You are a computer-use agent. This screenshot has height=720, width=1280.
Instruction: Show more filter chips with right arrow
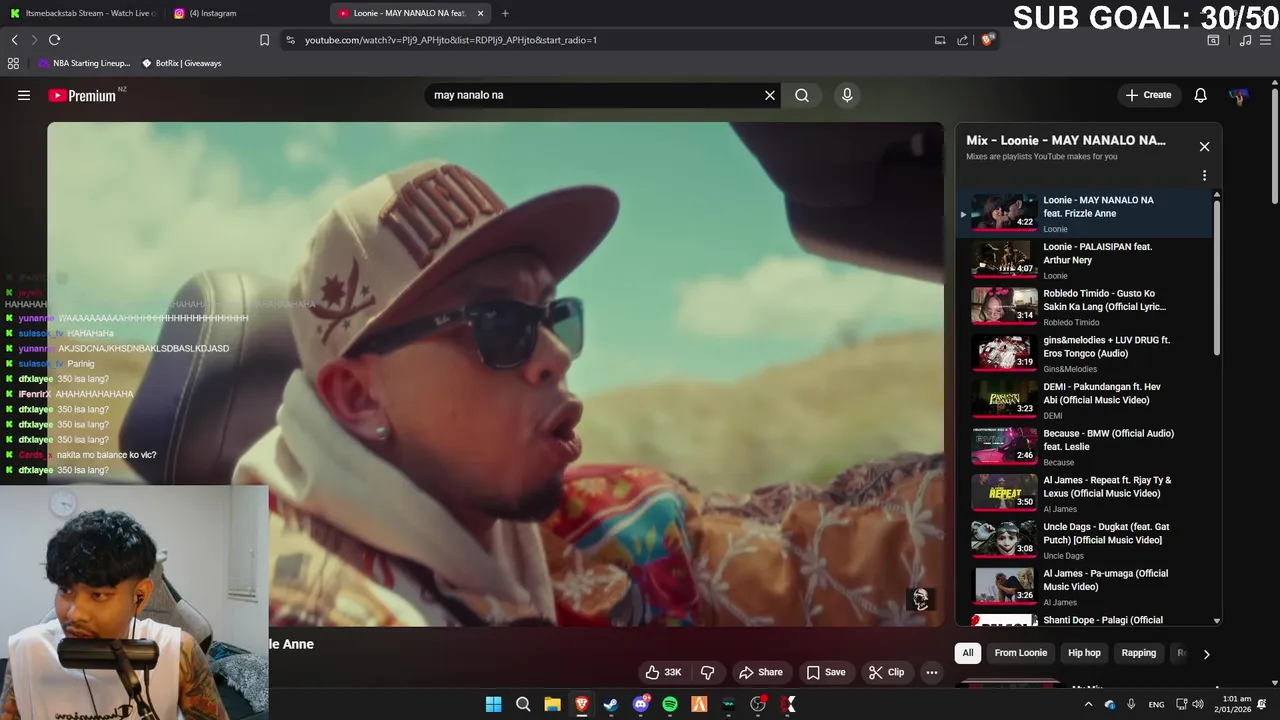click(x=1206, y=654)
